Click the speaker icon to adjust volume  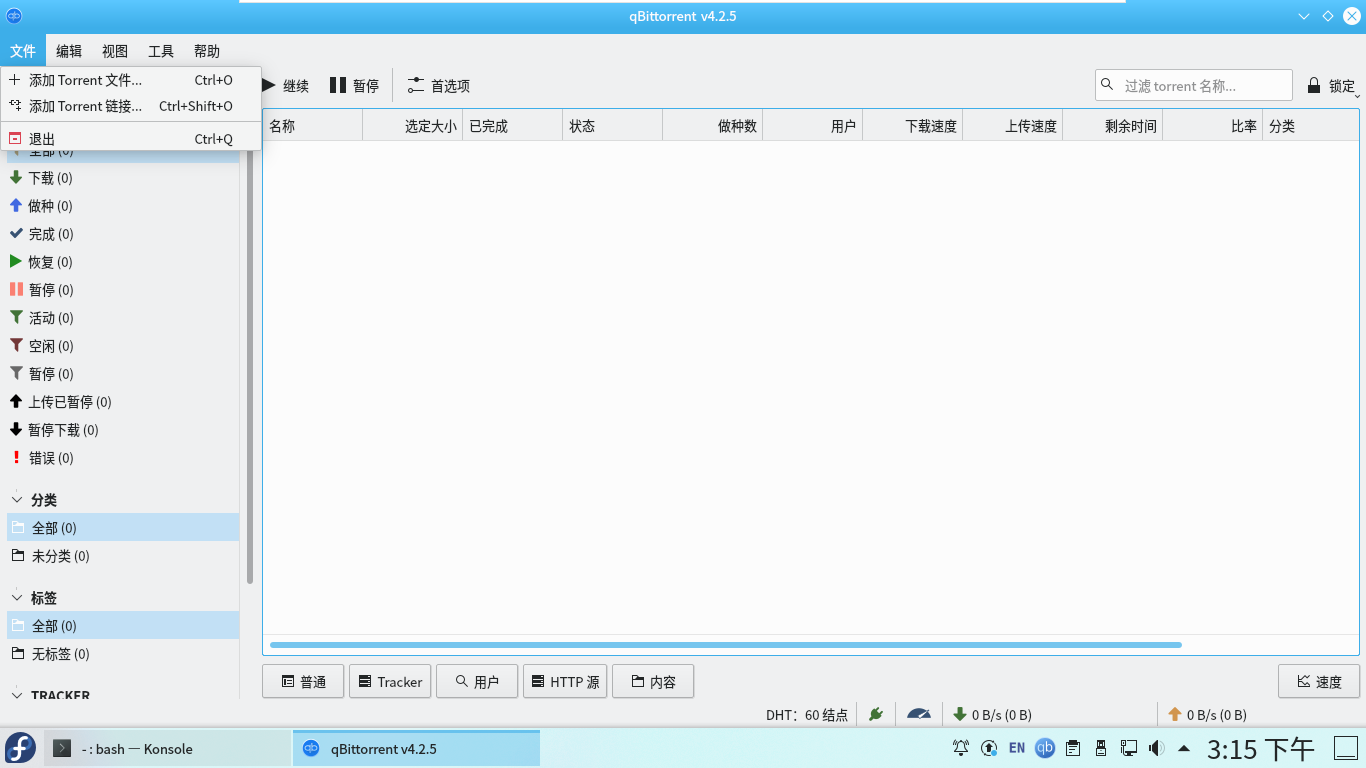(x=1155, y=747)
